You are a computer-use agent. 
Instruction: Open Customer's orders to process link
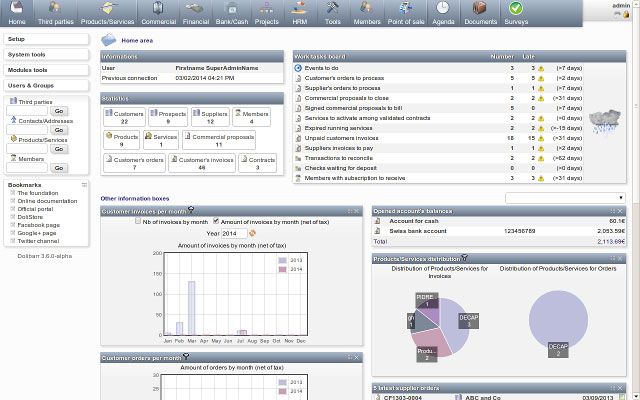point(344,78)
